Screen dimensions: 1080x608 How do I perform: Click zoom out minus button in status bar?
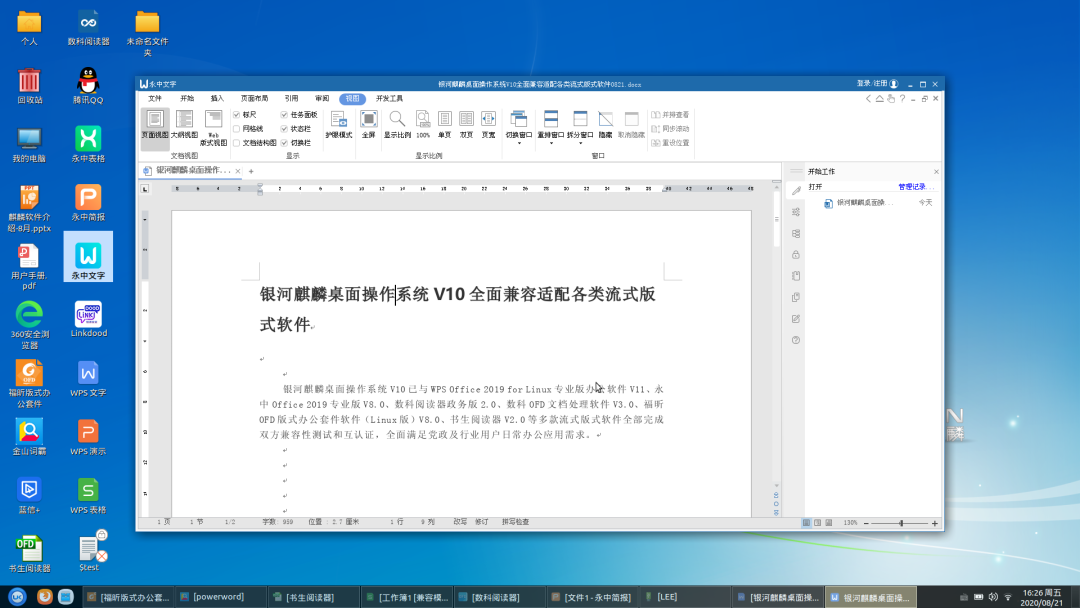click(x=866, y=523)
